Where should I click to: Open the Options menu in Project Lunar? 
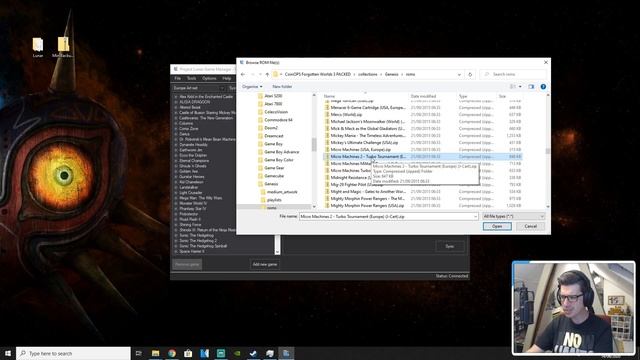pyautogui.click(x=209, y=78)
